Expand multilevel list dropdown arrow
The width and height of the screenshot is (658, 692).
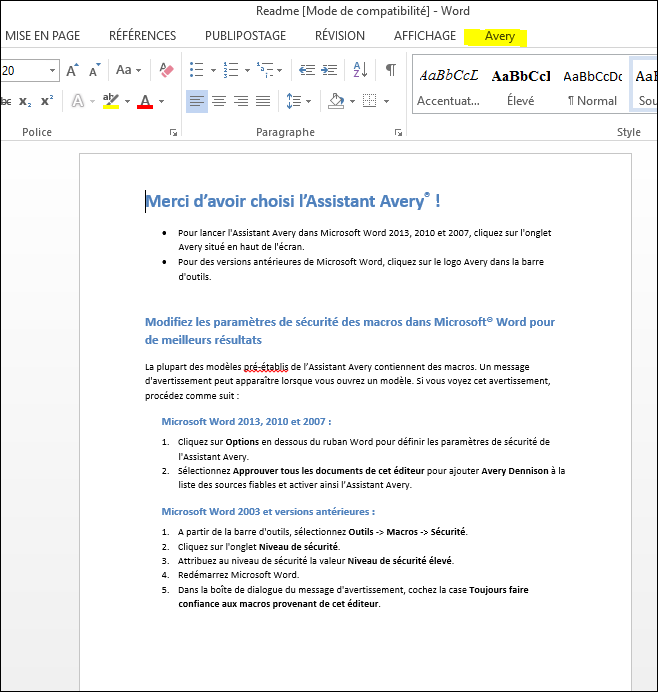coord(280,70)
